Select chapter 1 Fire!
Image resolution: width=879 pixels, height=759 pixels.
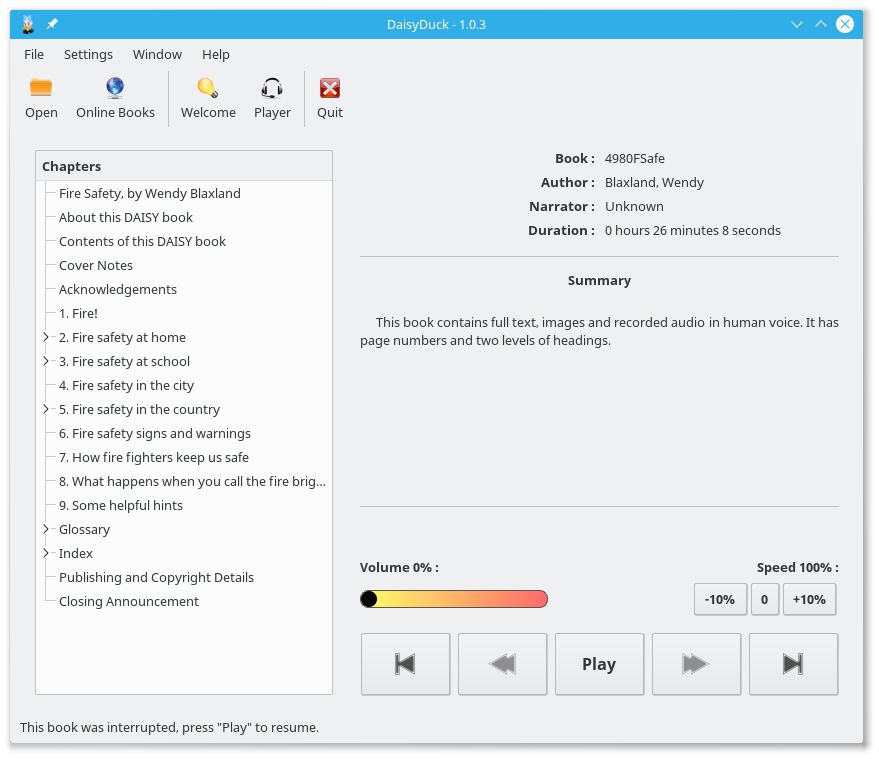click(x=77, y=313)
